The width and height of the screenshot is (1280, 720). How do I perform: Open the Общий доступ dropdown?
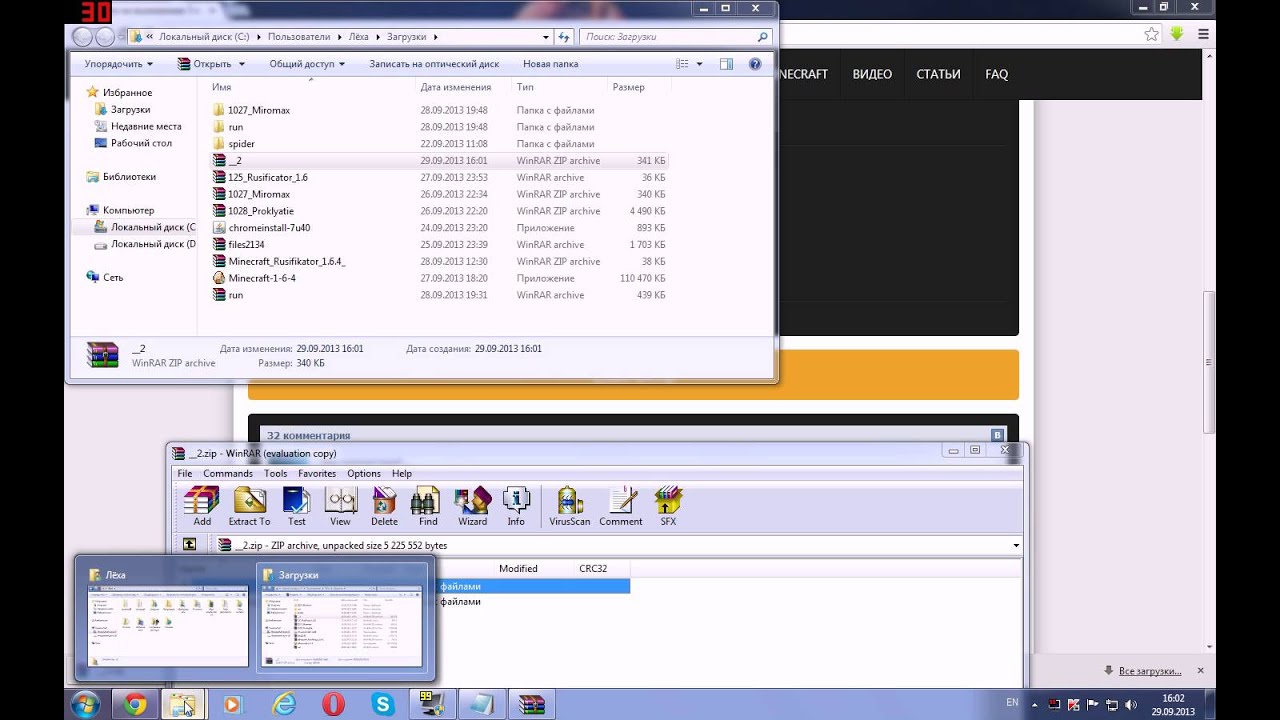(307, 64)
